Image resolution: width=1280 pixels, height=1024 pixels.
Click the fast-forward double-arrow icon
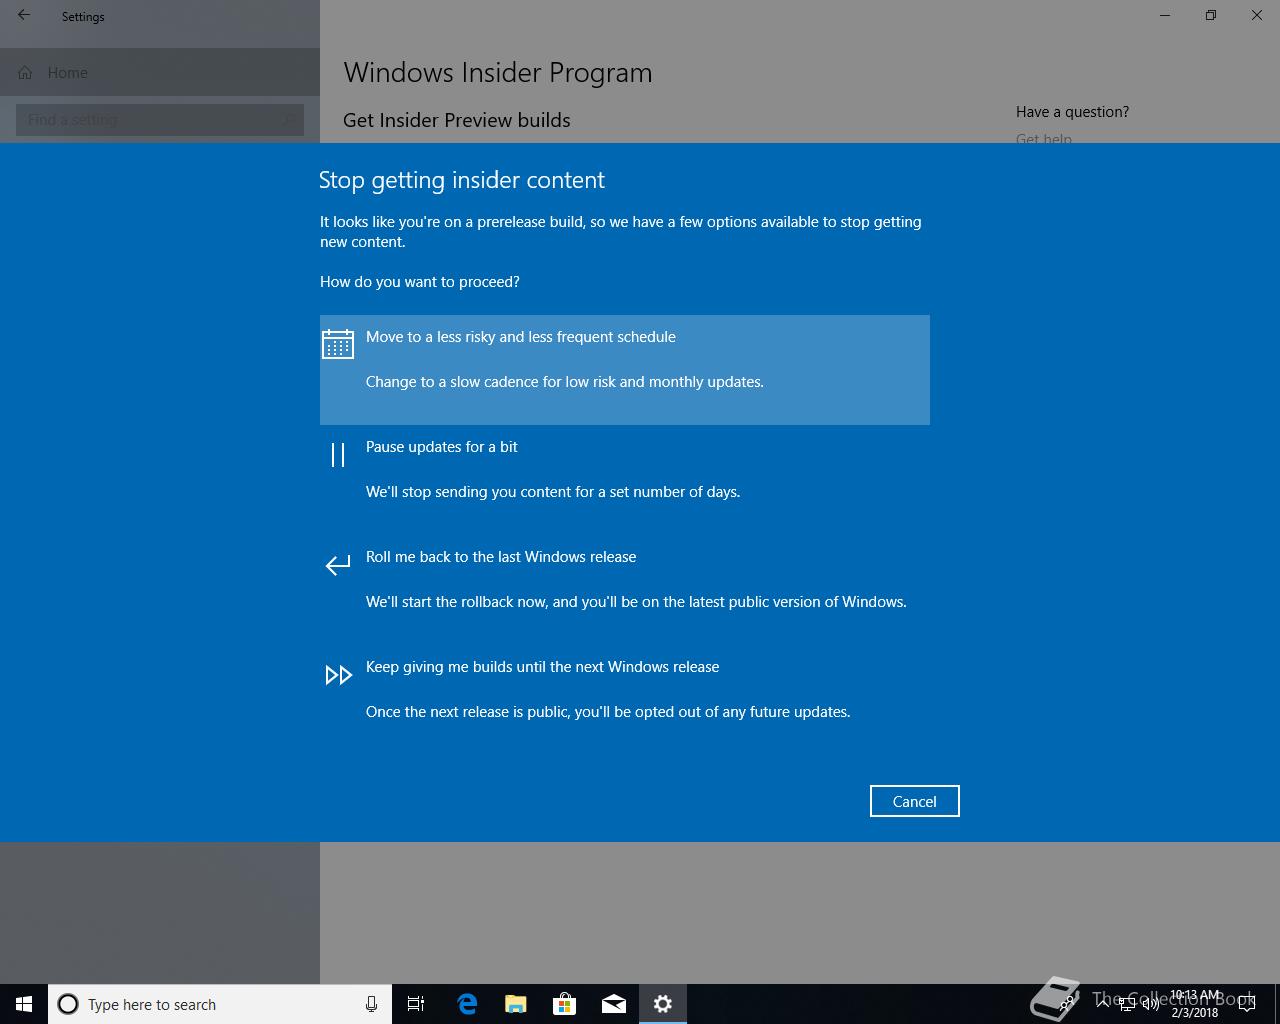pyautogui.click(x=338, y=675)
